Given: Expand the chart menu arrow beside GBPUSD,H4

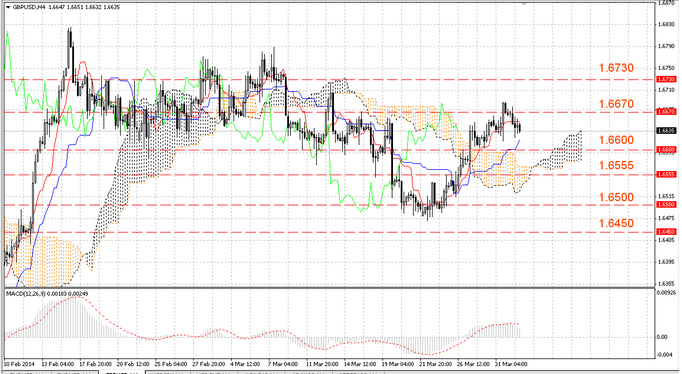Looking at the screenshot, I should 8,7.
